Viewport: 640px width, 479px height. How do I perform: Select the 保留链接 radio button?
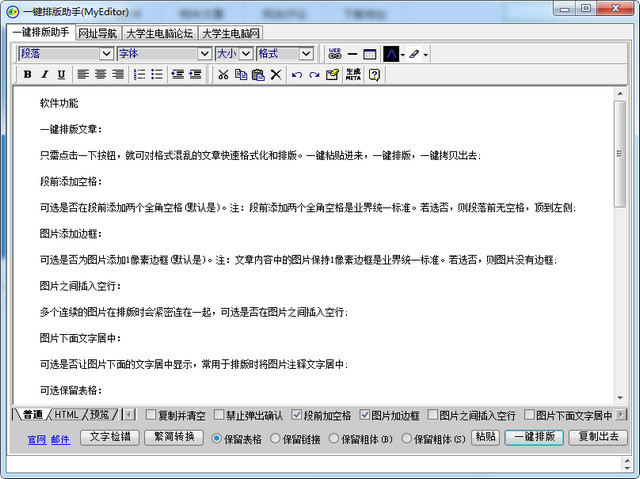pyautogui.click(x=275, y=439)
